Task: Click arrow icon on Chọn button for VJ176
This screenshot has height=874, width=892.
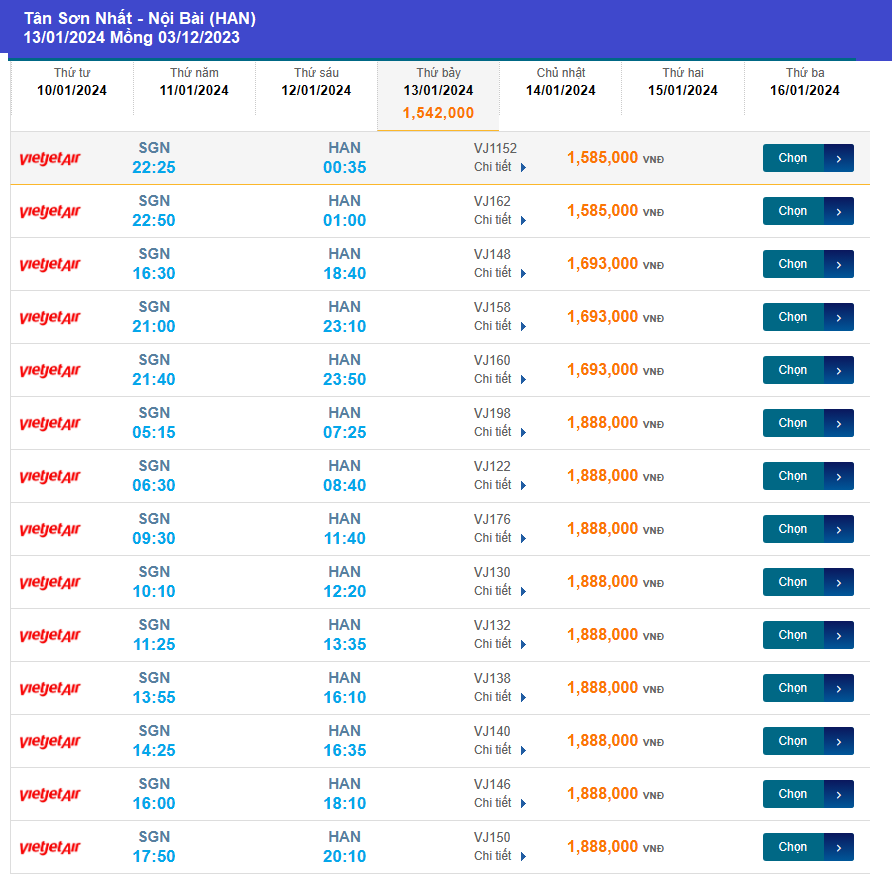Action: (x=838, y=529)
